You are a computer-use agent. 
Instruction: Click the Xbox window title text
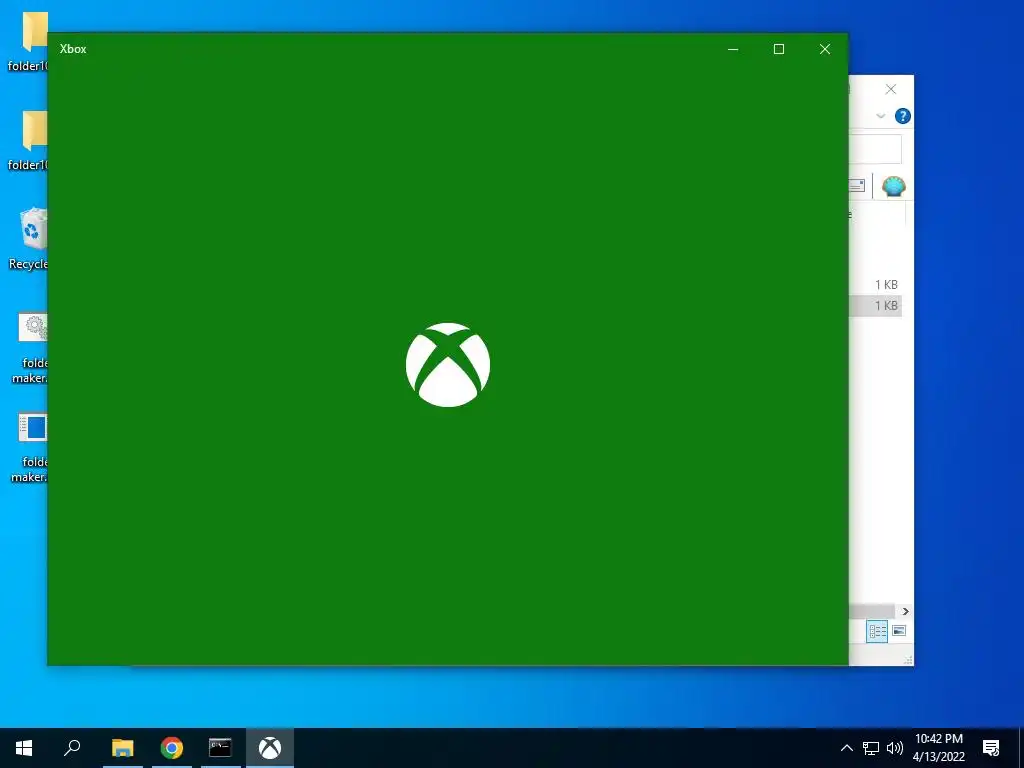72,49
